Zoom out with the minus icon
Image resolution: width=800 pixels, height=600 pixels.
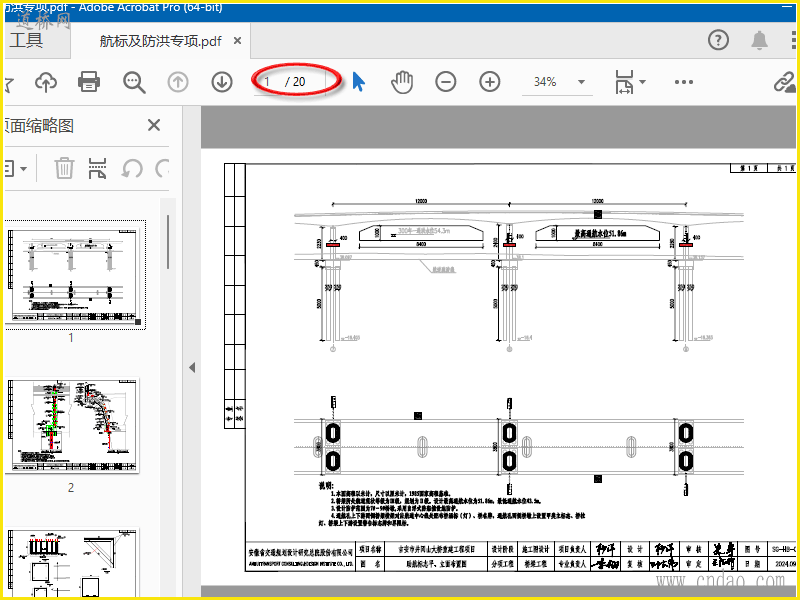tap(446, 82)
